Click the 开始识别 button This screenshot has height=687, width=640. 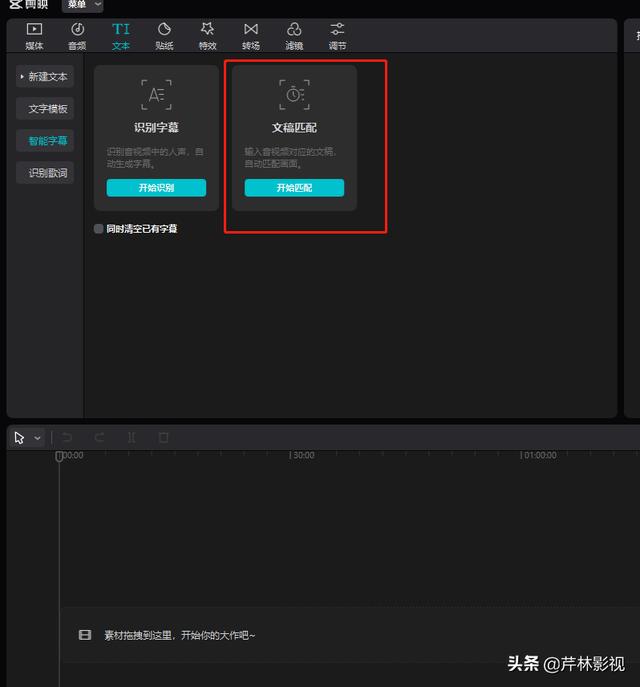click(156, 188)
